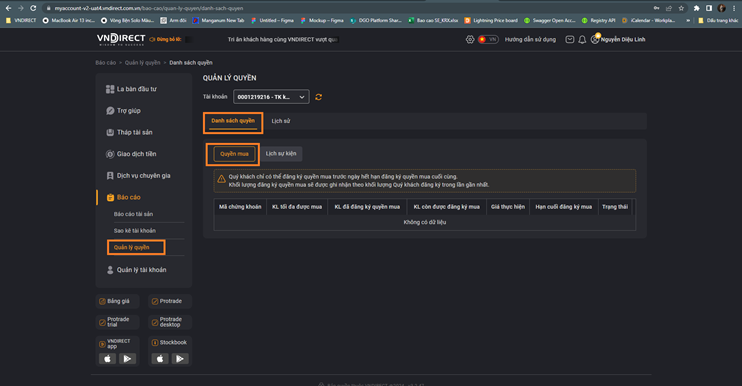Click the Dịch vụ chuyên gia icon

(x=110, y=175)
